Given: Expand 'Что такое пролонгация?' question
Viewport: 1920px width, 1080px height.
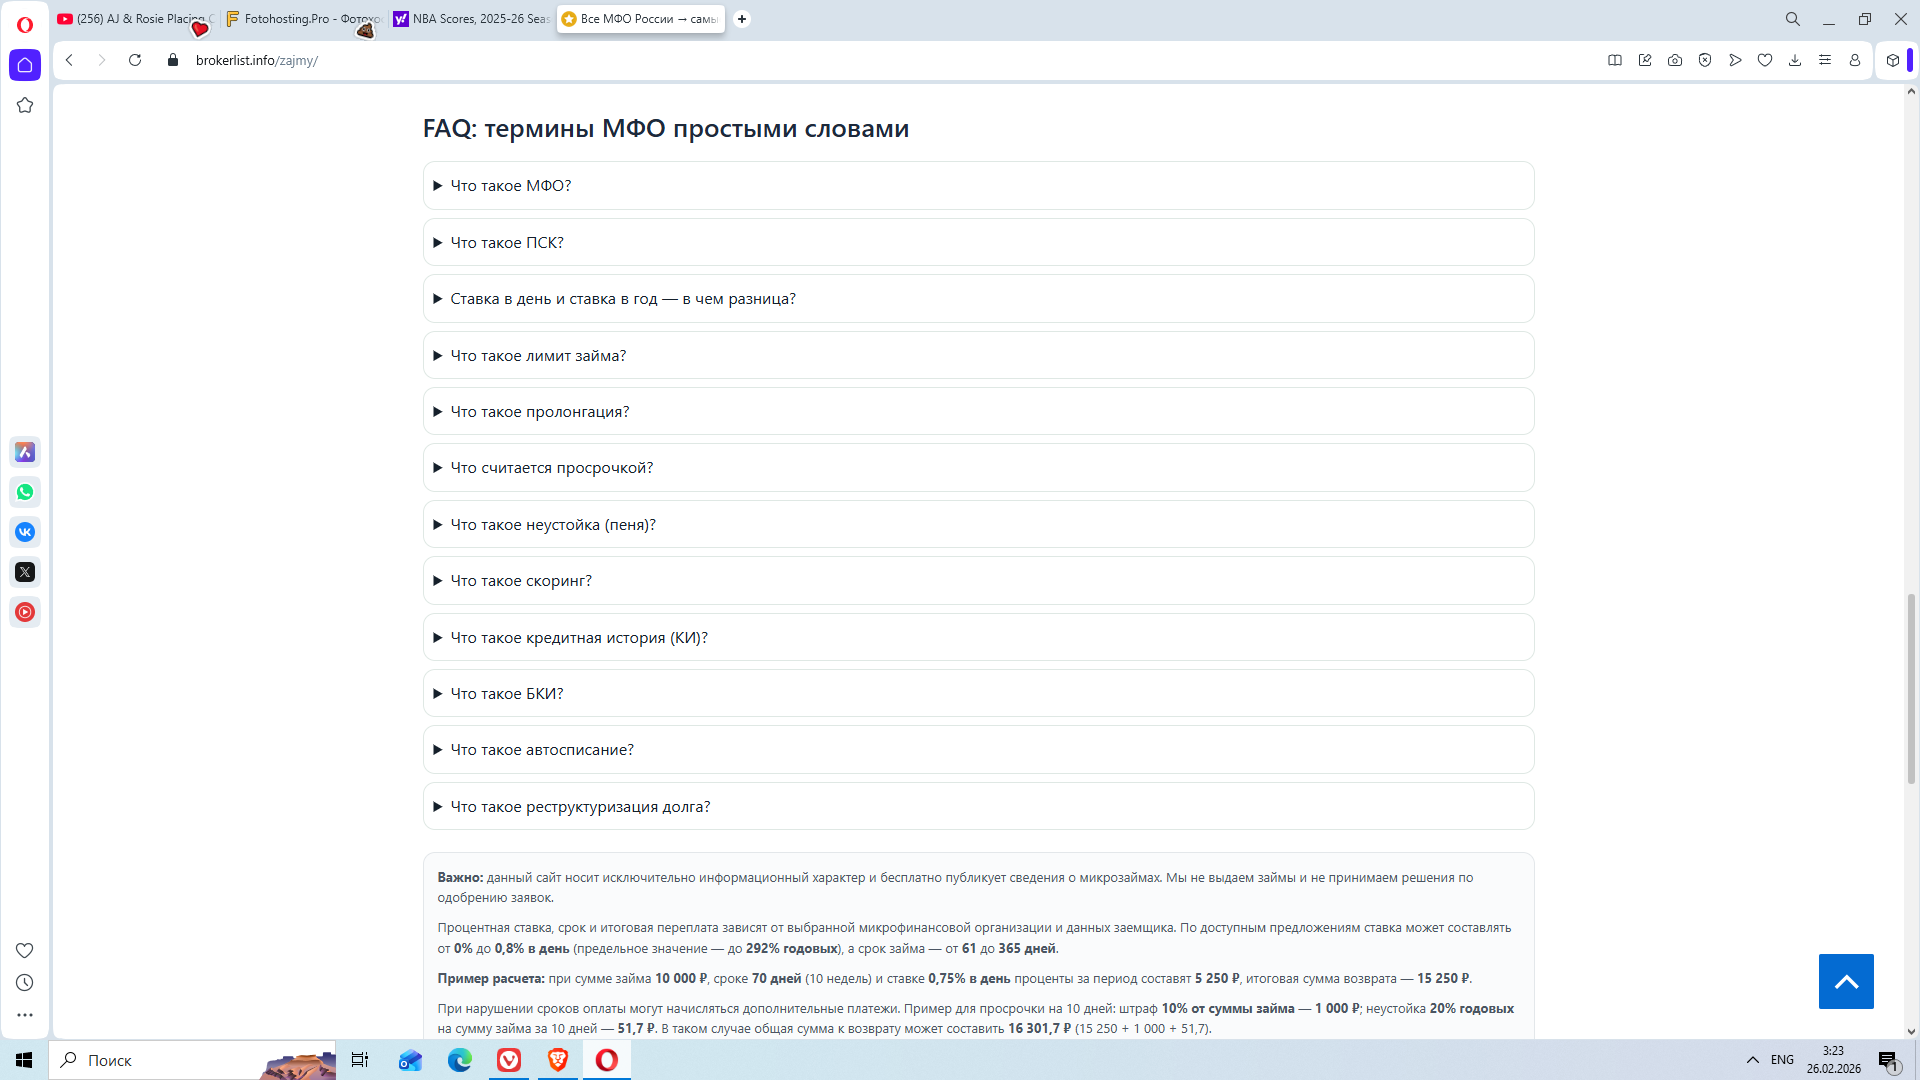Looking at the screenshot, I should tap(540, 412).
